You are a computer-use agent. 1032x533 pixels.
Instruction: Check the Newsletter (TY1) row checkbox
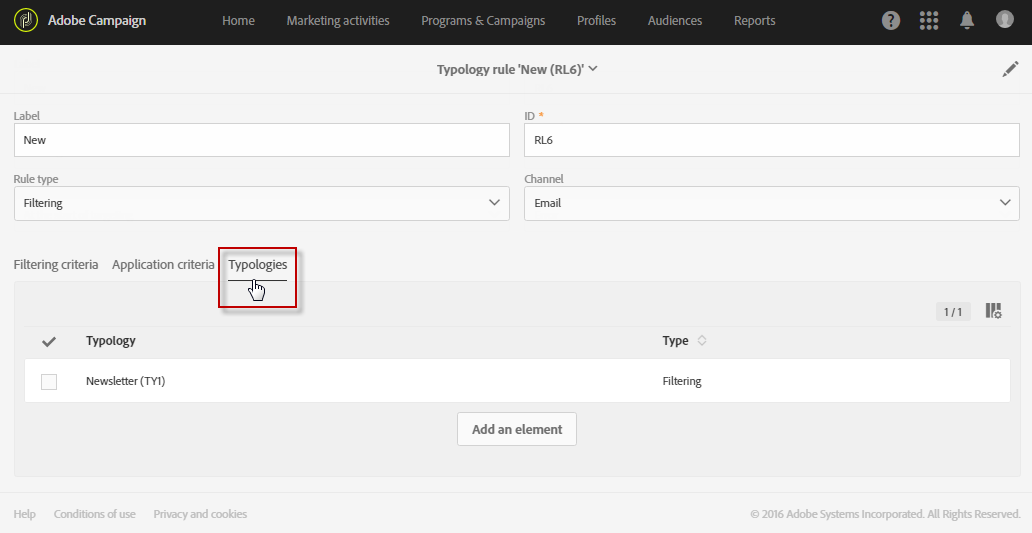pyautogui.click(x=49, y=381)
